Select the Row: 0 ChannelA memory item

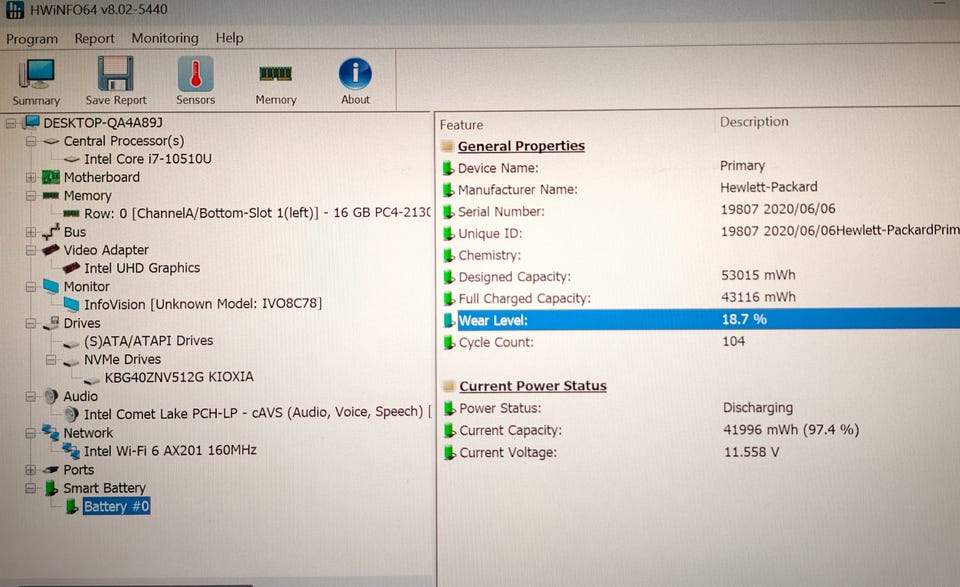pos(257,213)
